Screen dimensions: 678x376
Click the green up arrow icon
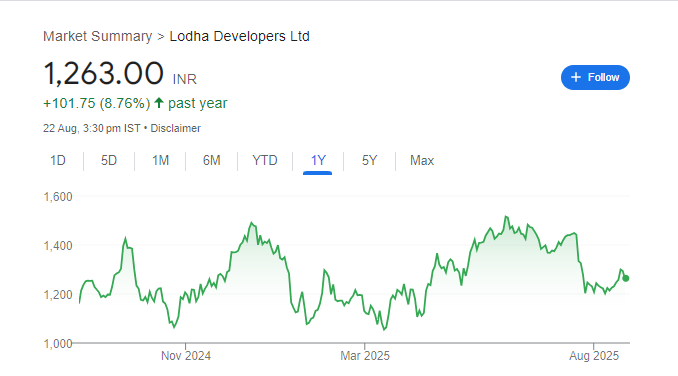(x=159, y=103)
